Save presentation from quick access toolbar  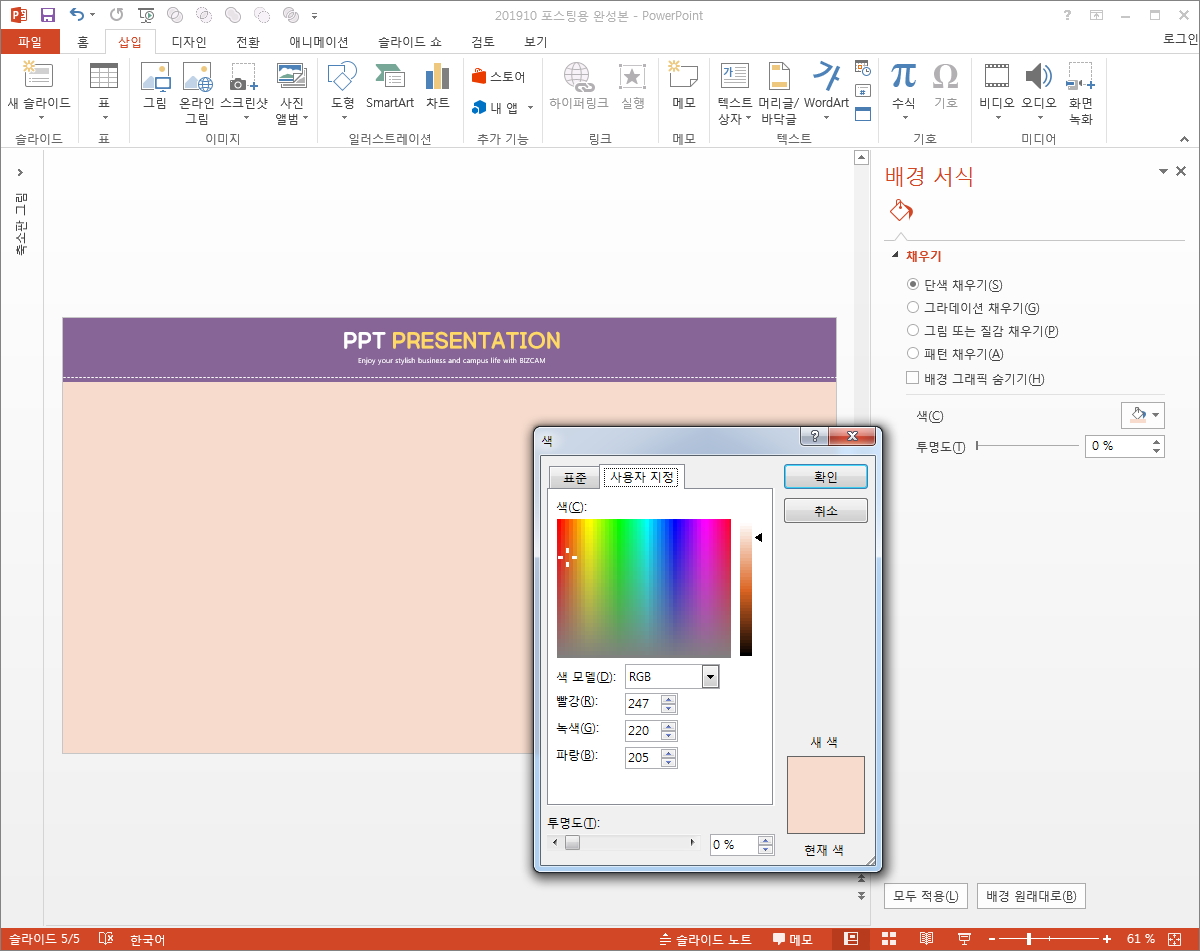[48, 15]
